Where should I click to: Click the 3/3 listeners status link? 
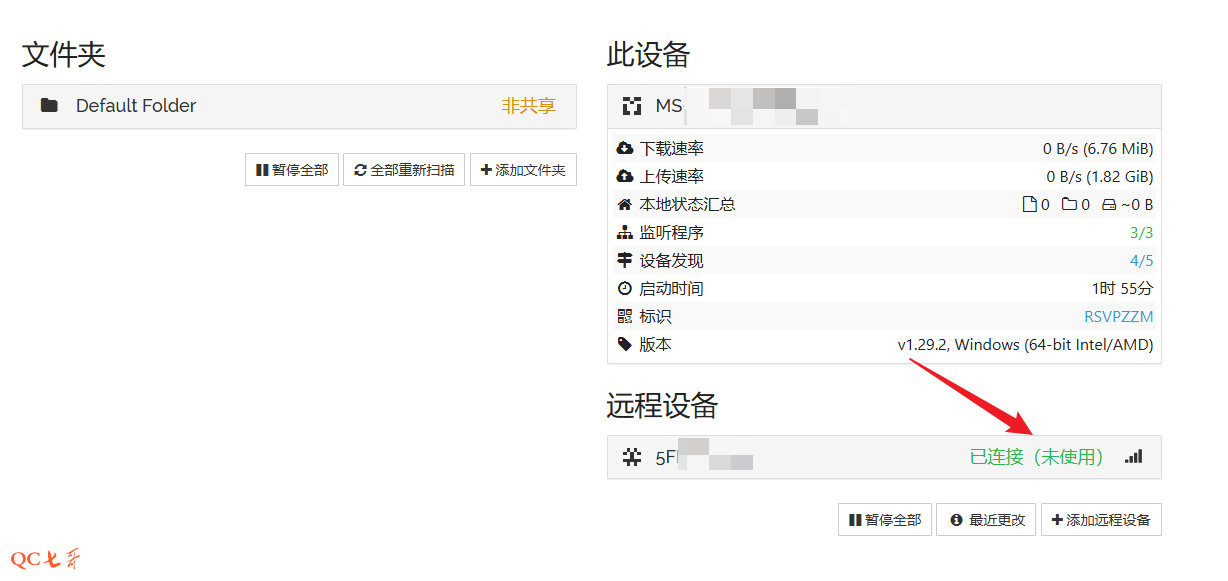pyautogui.click(x=1141, y=233)
